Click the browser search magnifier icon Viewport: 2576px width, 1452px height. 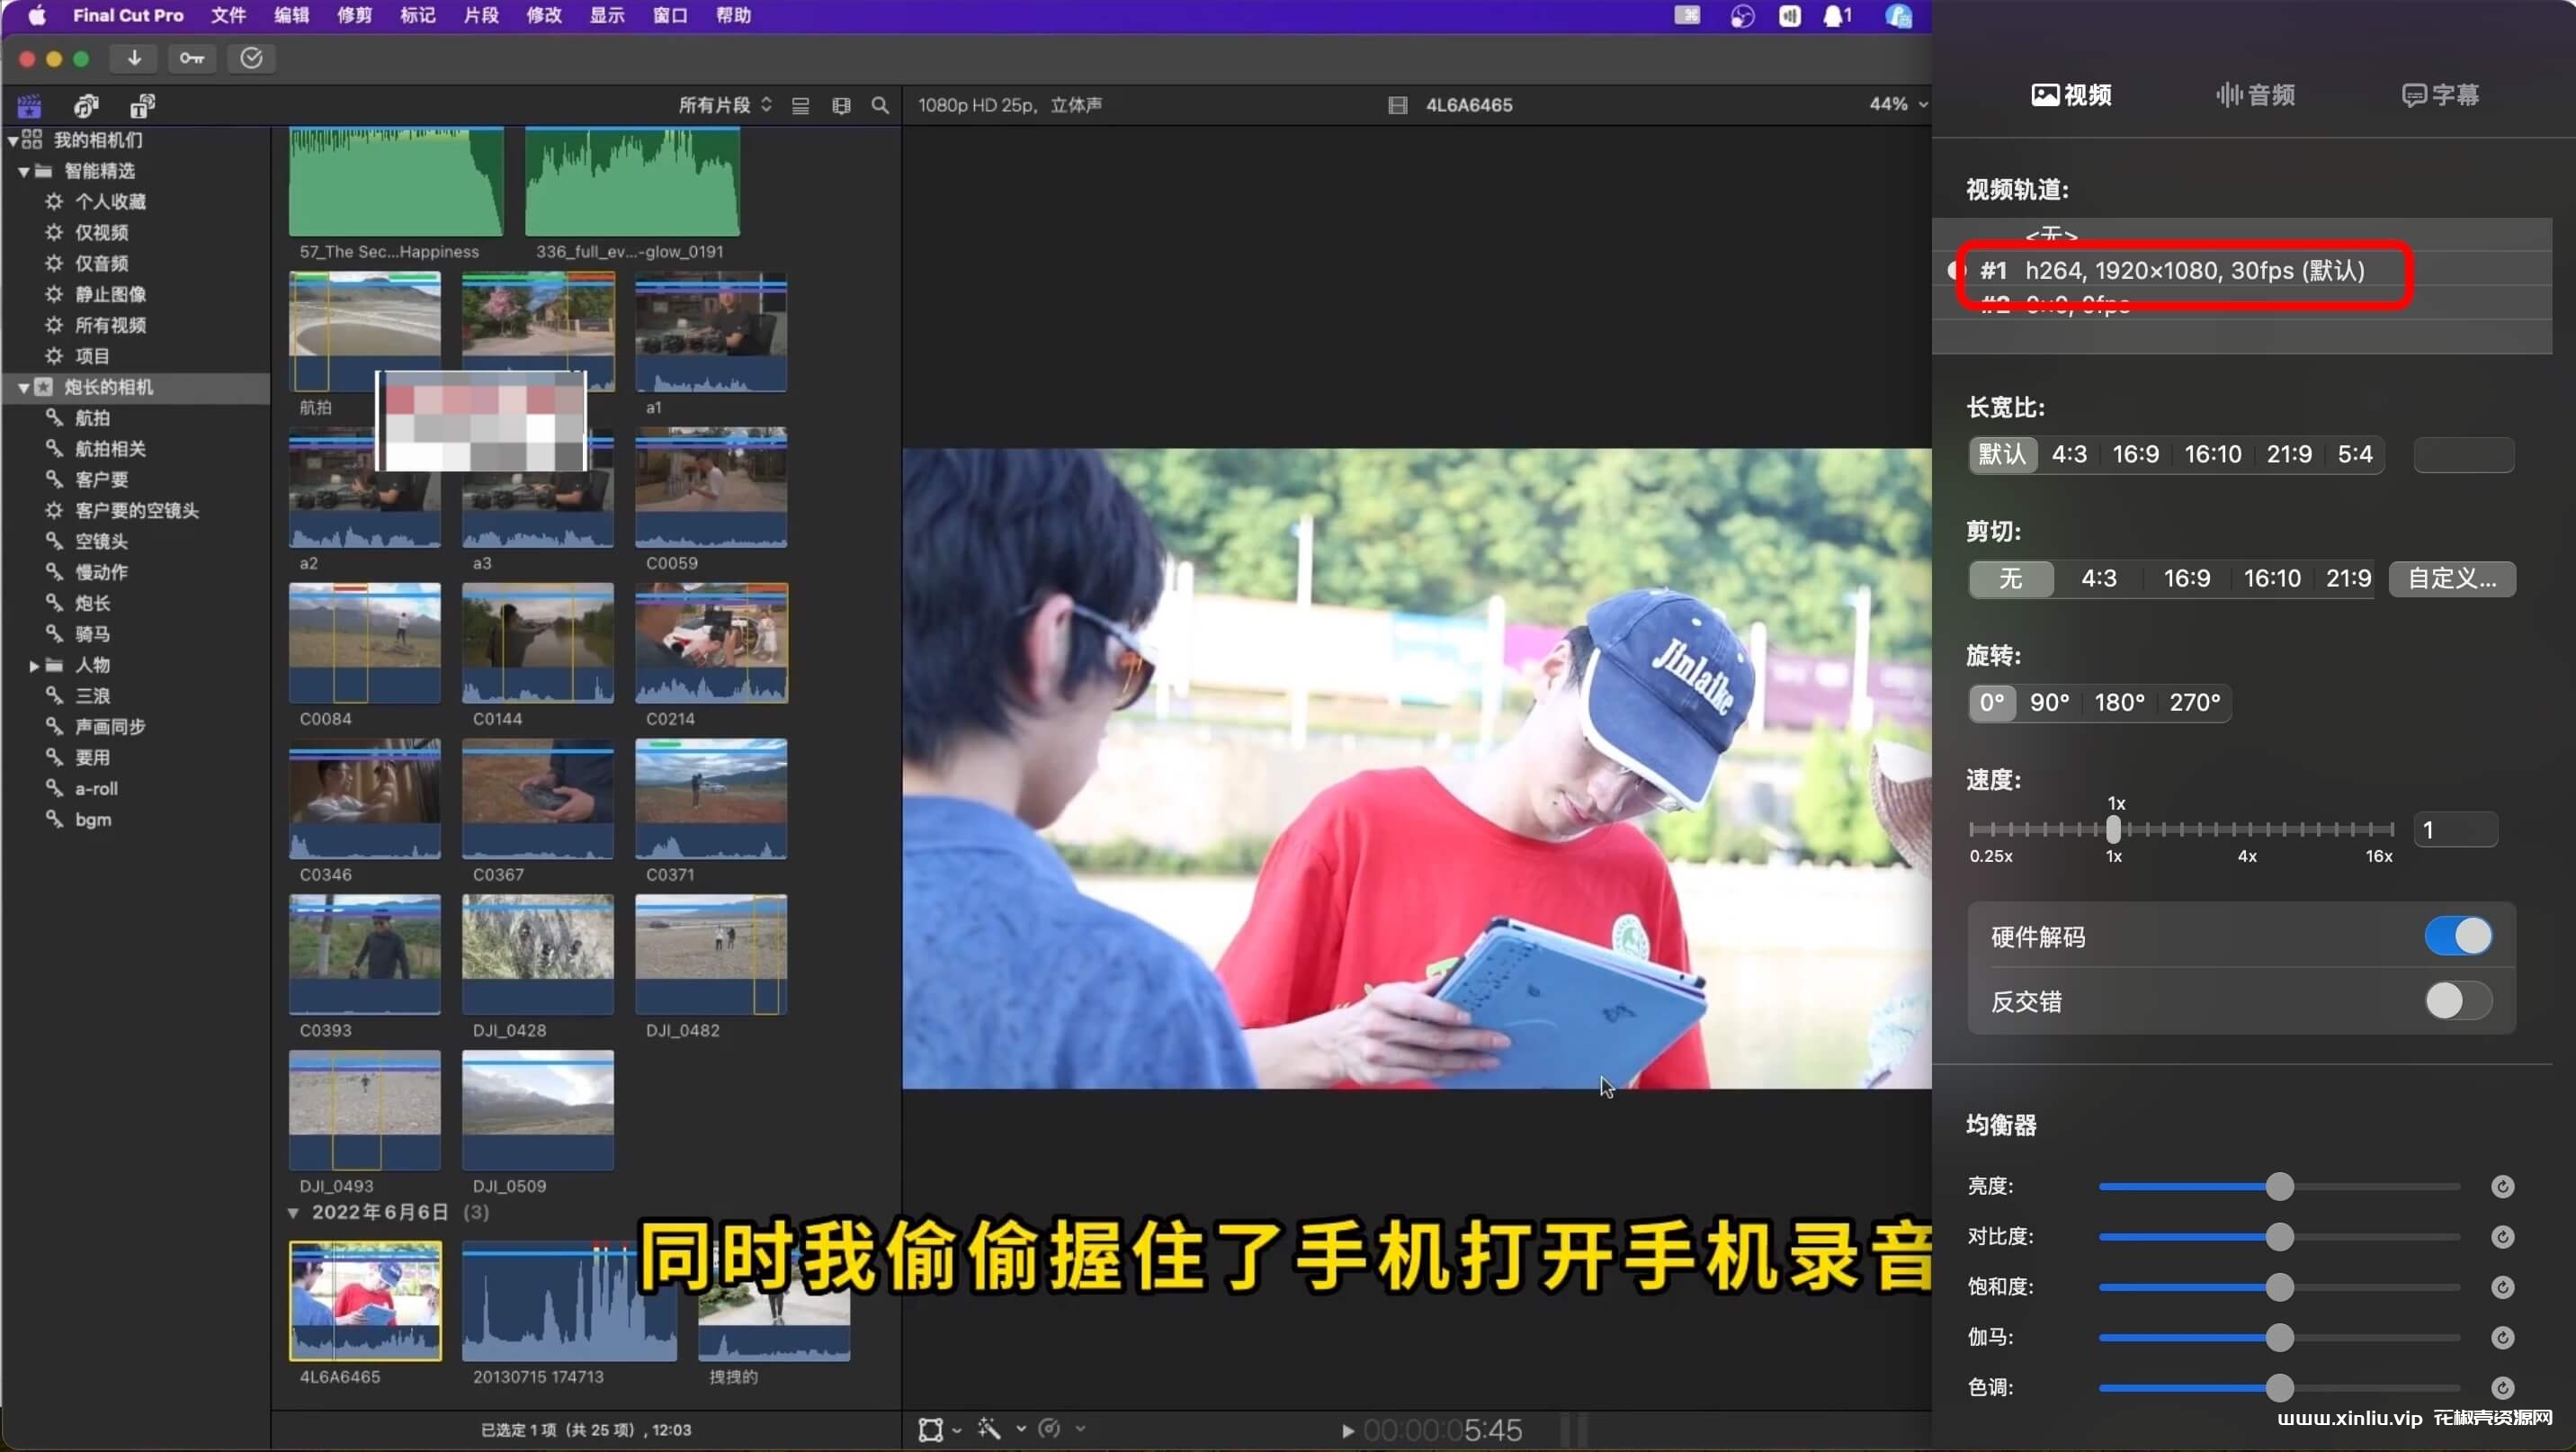pos(880,105)
